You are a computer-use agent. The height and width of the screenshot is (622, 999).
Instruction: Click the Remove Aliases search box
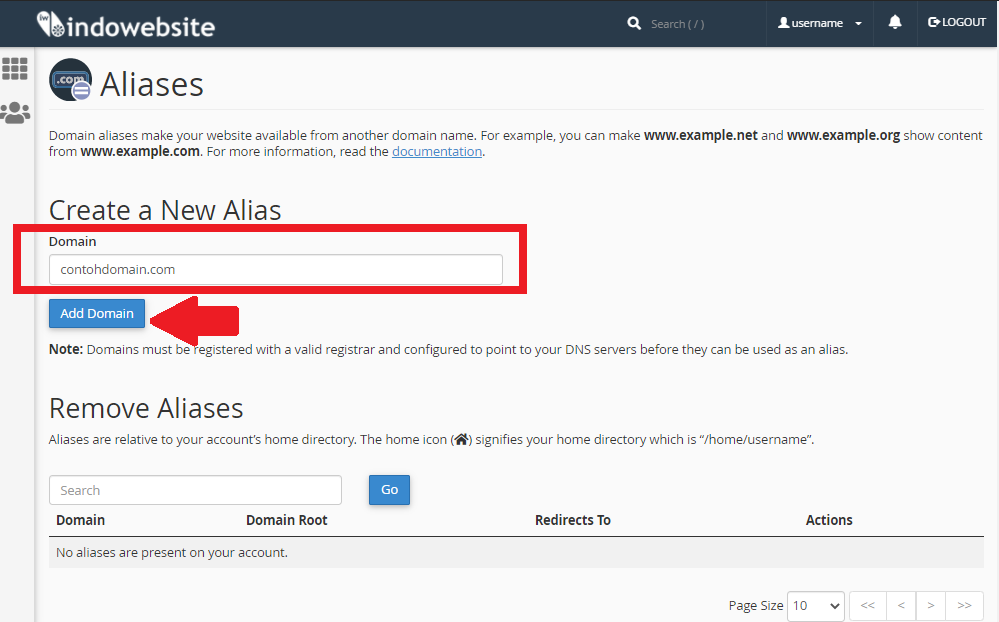point(195,490)
